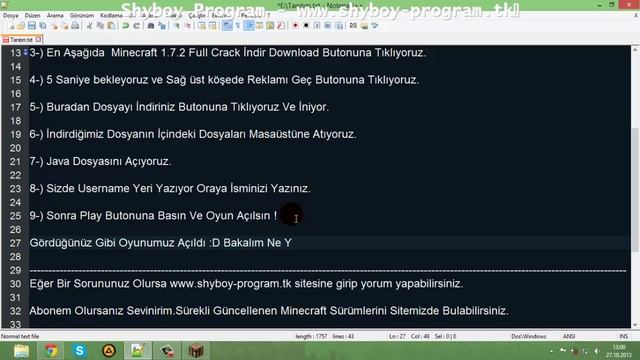This screenshot has height=360, width=640.
Task: Click in 'Abonem Olursanız Sevinirim' line
Action: pyautogui.click(x=269, y=311)
